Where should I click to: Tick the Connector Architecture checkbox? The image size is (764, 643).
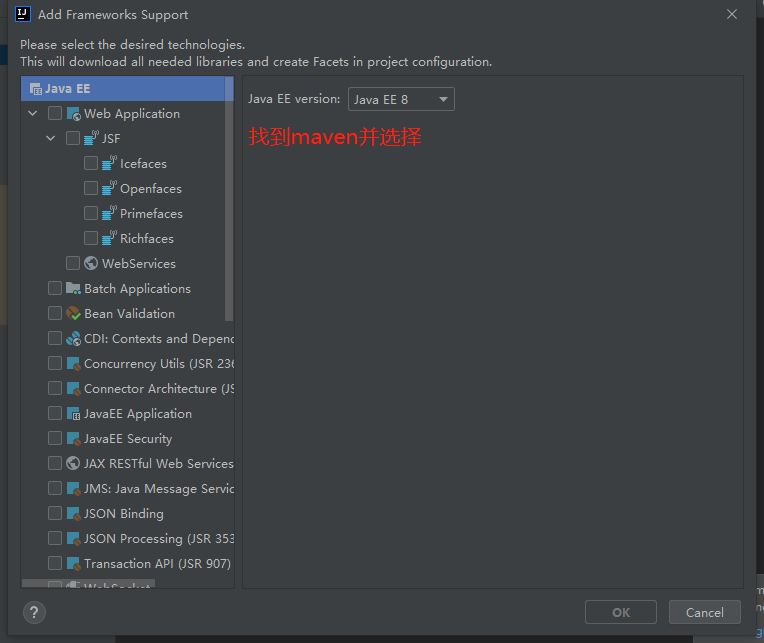point(55,388)
